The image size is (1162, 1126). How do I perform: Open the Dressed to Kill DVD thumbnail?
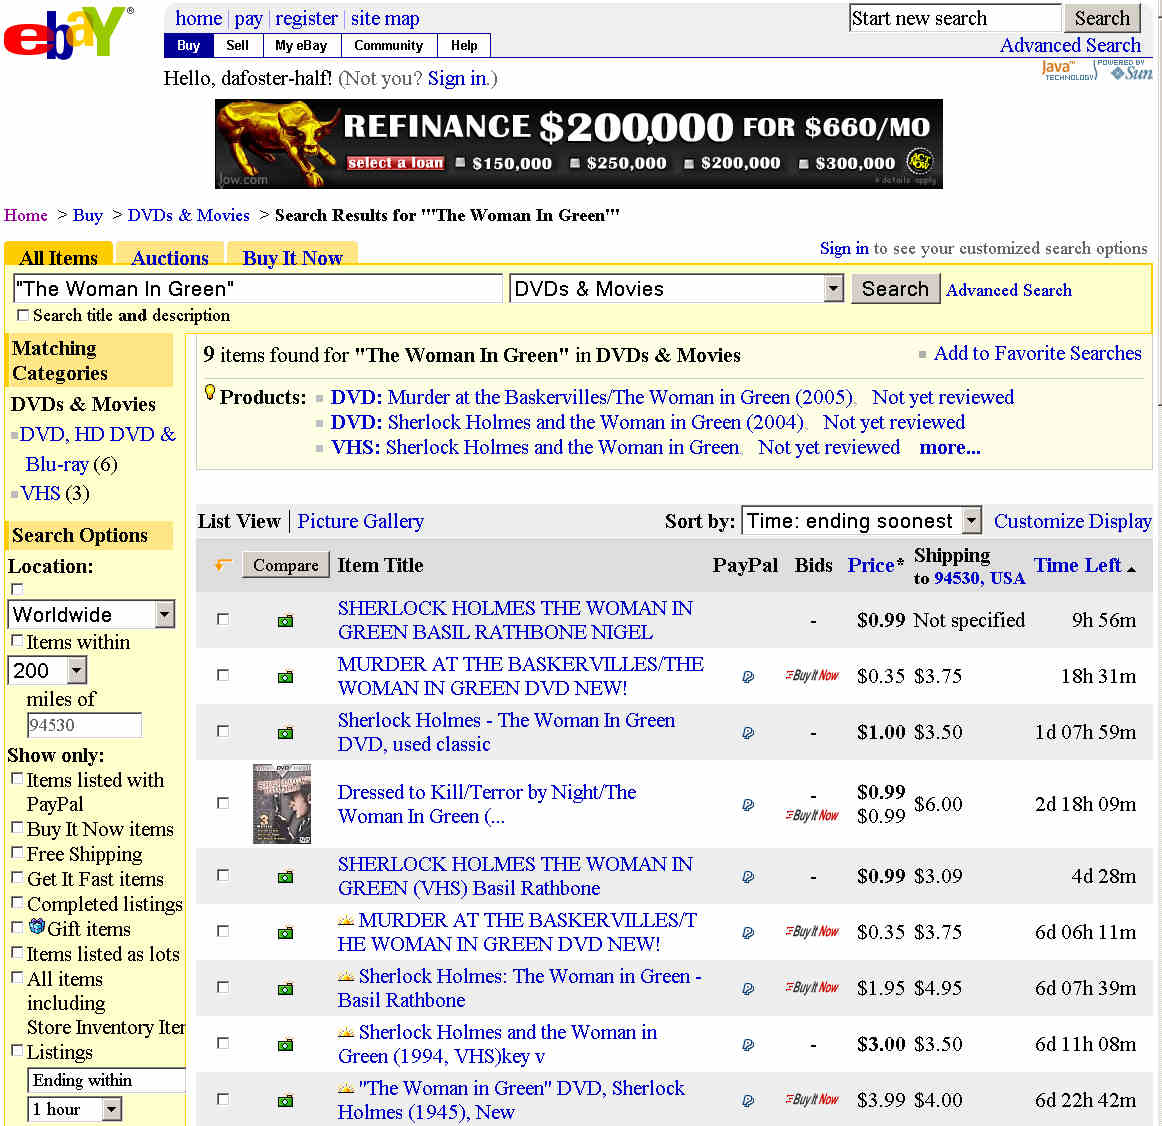pyautogui.click(x=282, y=804)
